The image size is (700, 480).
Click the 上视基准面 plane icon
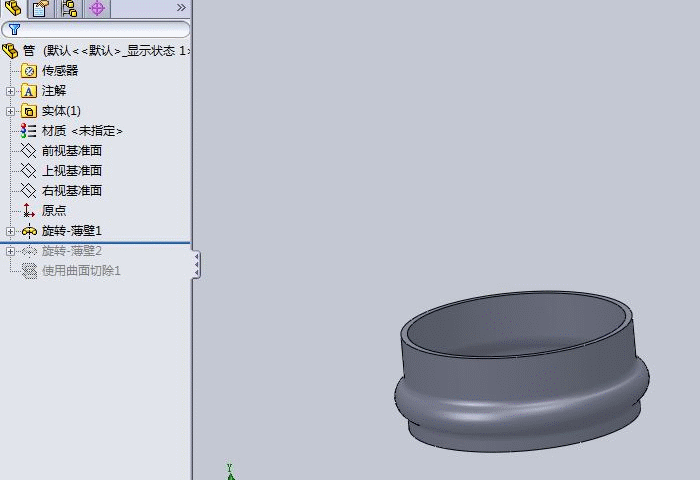[x=29, y=171]
